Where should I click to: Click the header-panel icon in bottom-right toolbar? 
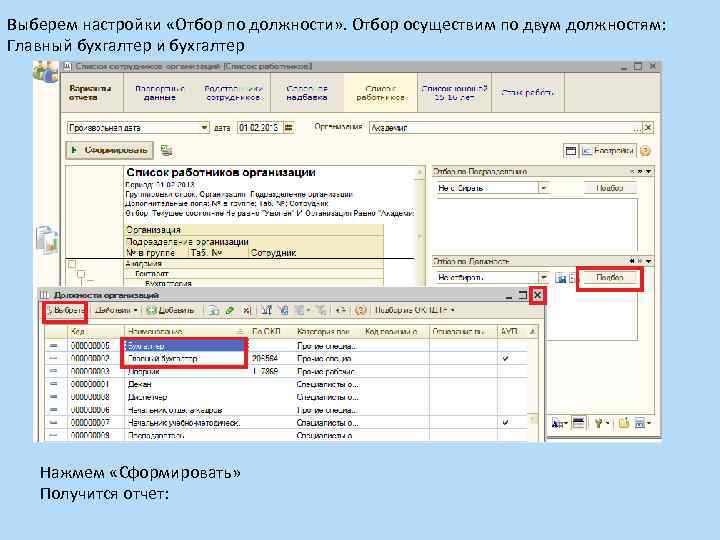click(x=579, y=422)
